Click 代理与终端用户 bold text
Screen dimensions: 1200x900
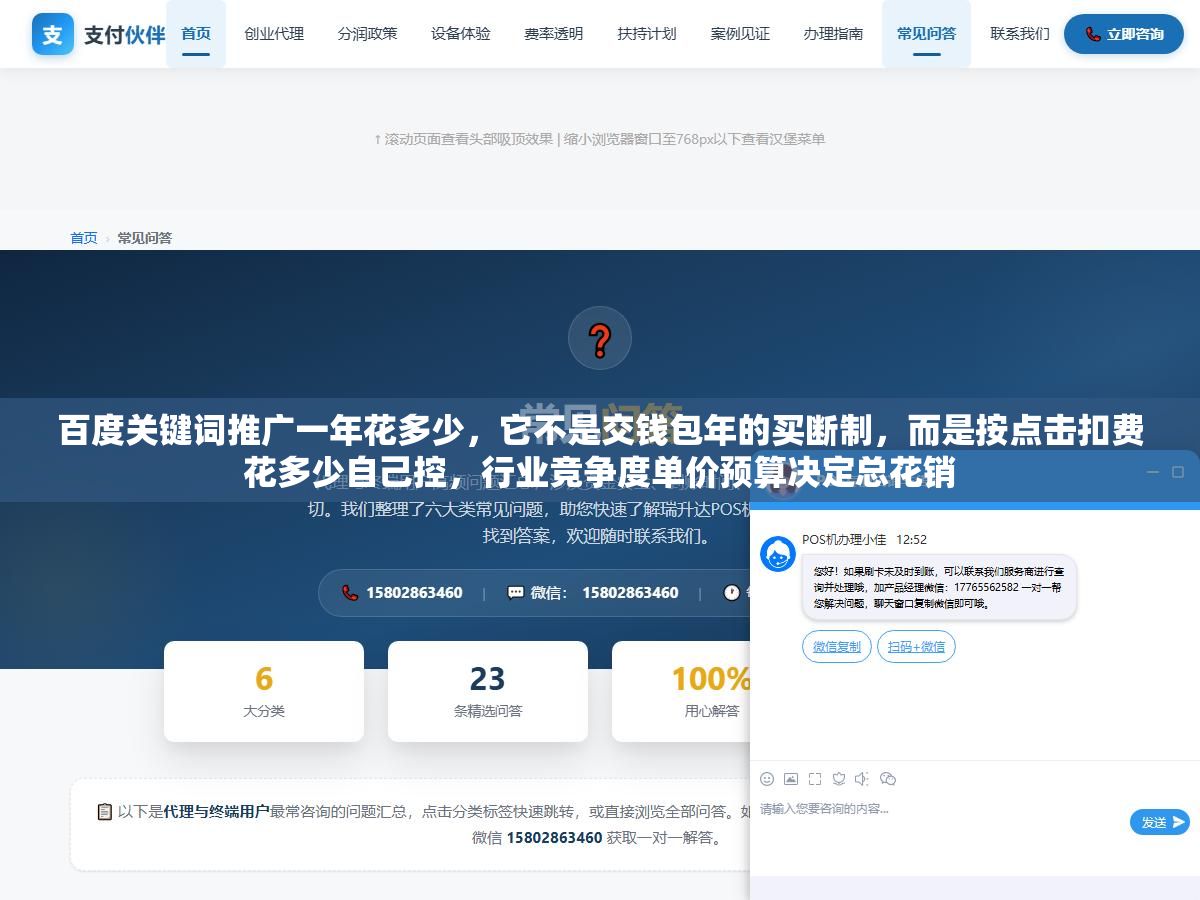coord(217,811)
